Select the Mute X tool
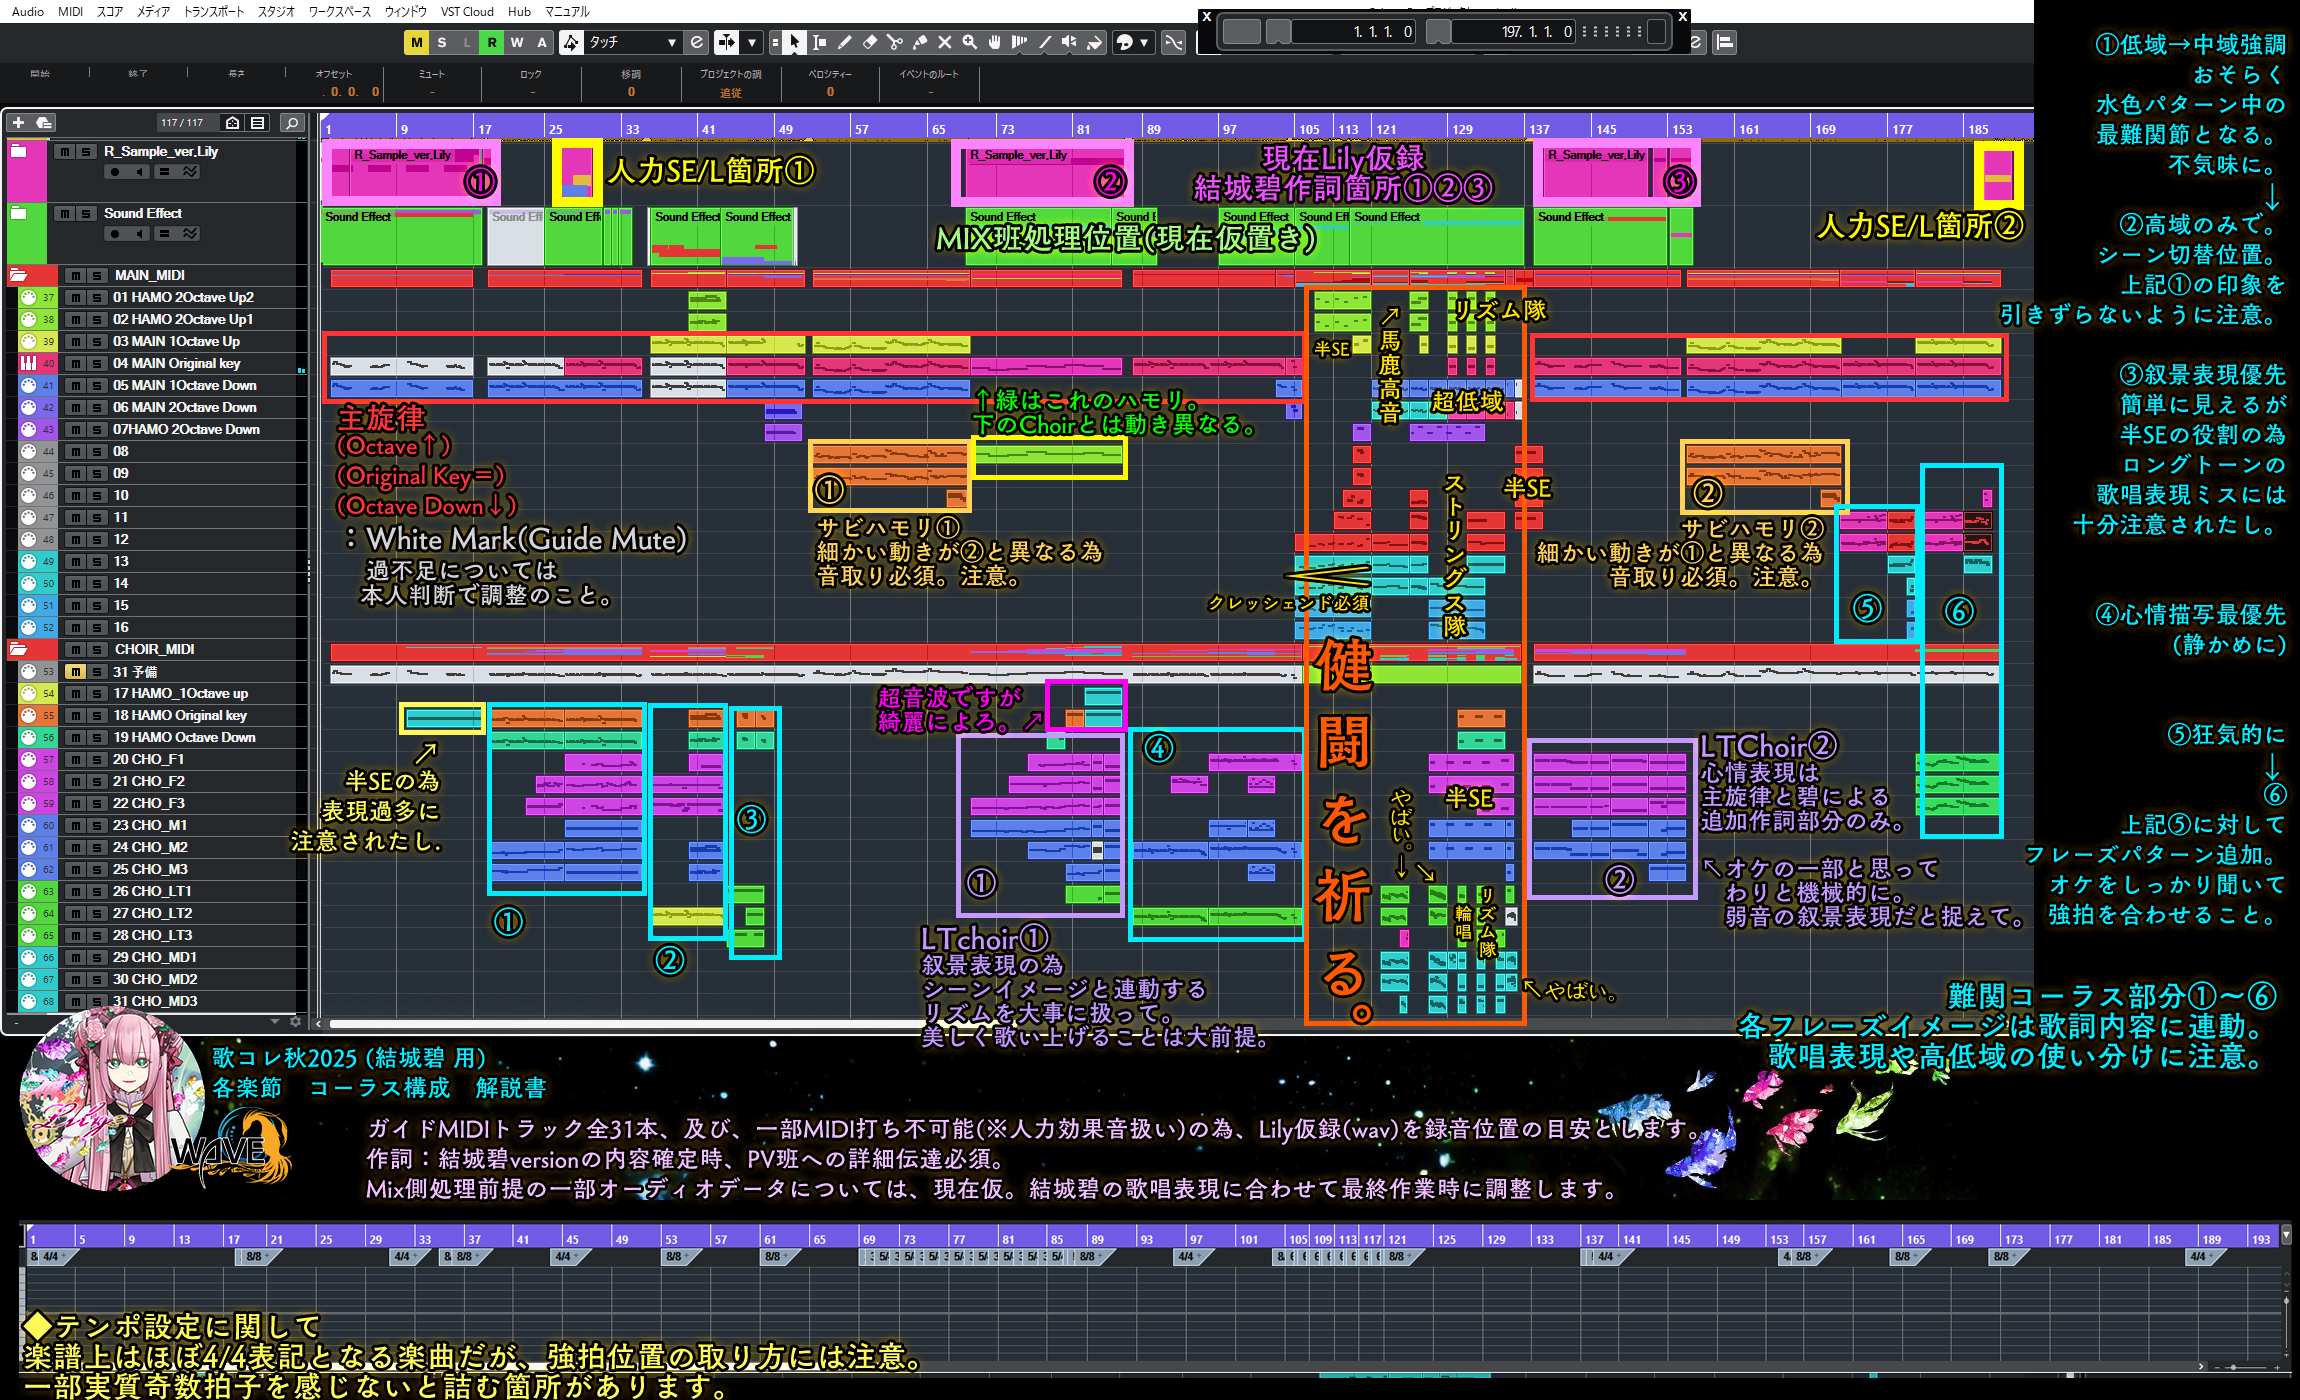The width and height of the screenshot is (2300, 1400). point(944,42)
